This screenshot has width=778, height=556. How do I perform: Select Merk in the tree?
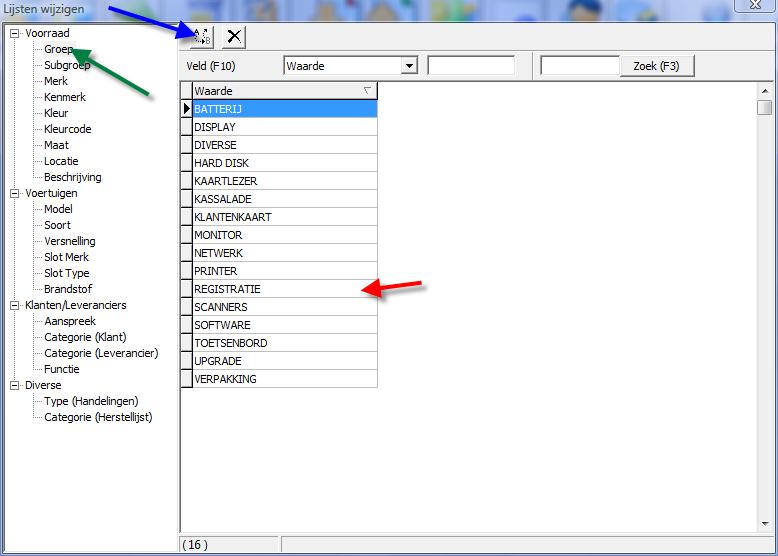(56, 81)
